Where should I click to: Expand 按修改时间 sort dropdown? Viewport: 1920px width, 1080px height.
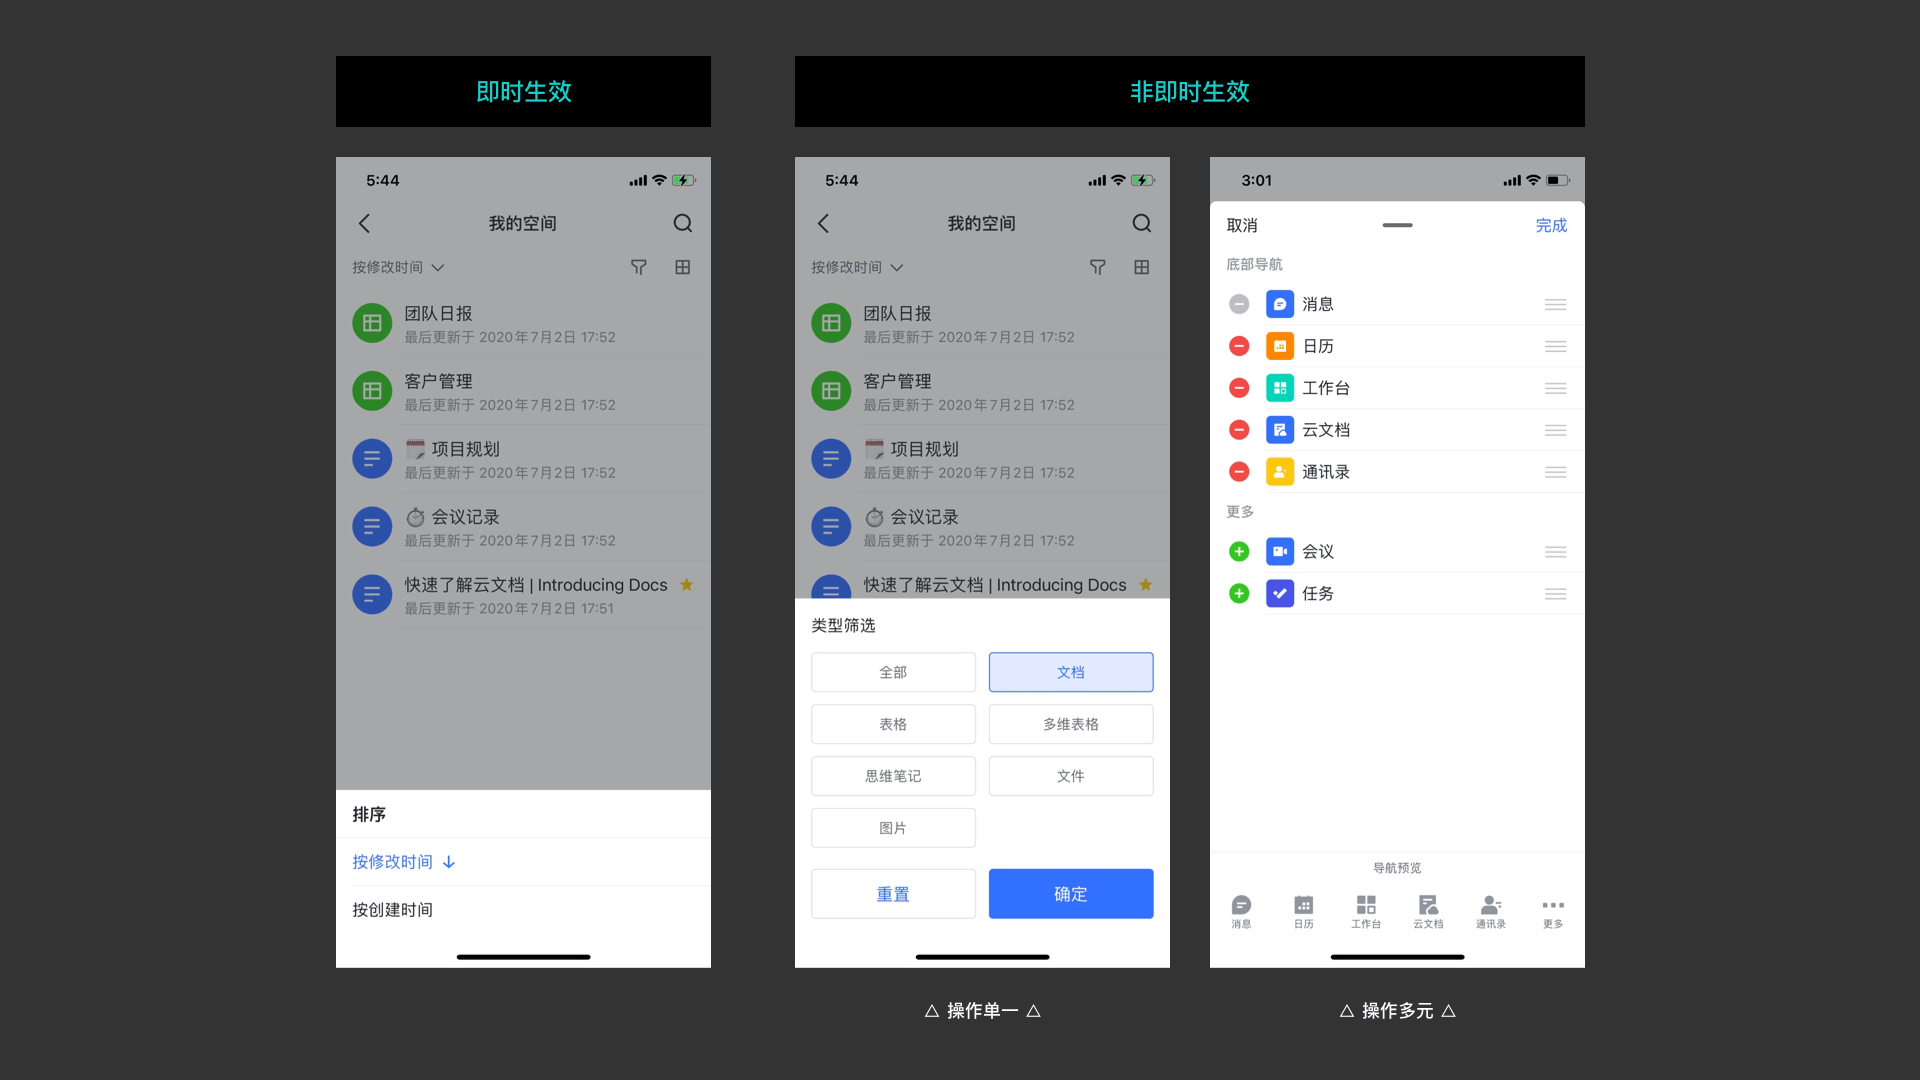point(396,268)
